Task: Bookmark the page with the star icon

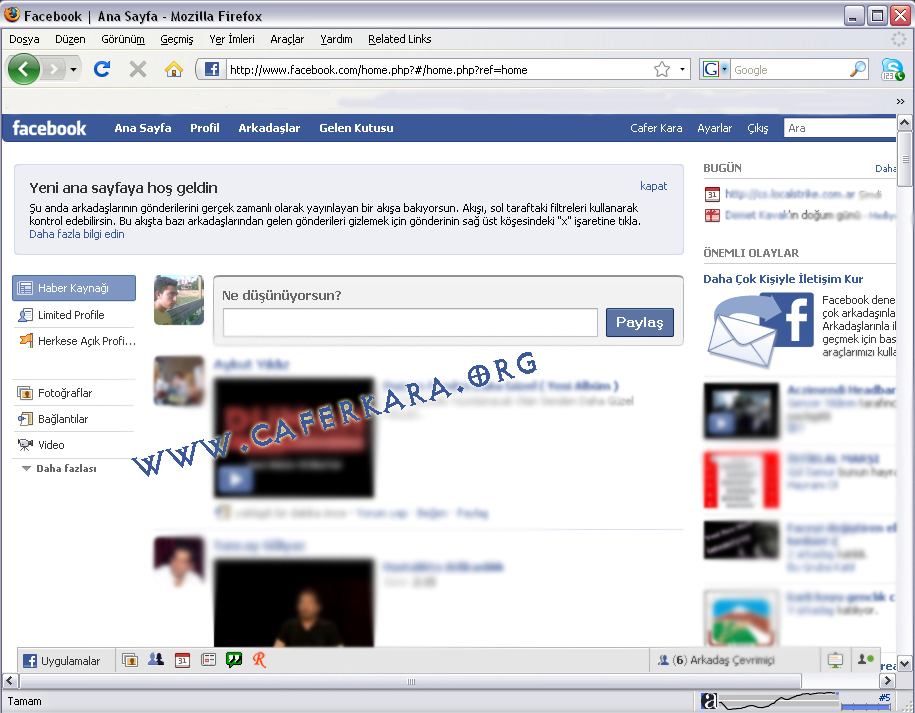Action: coord(662,69)
